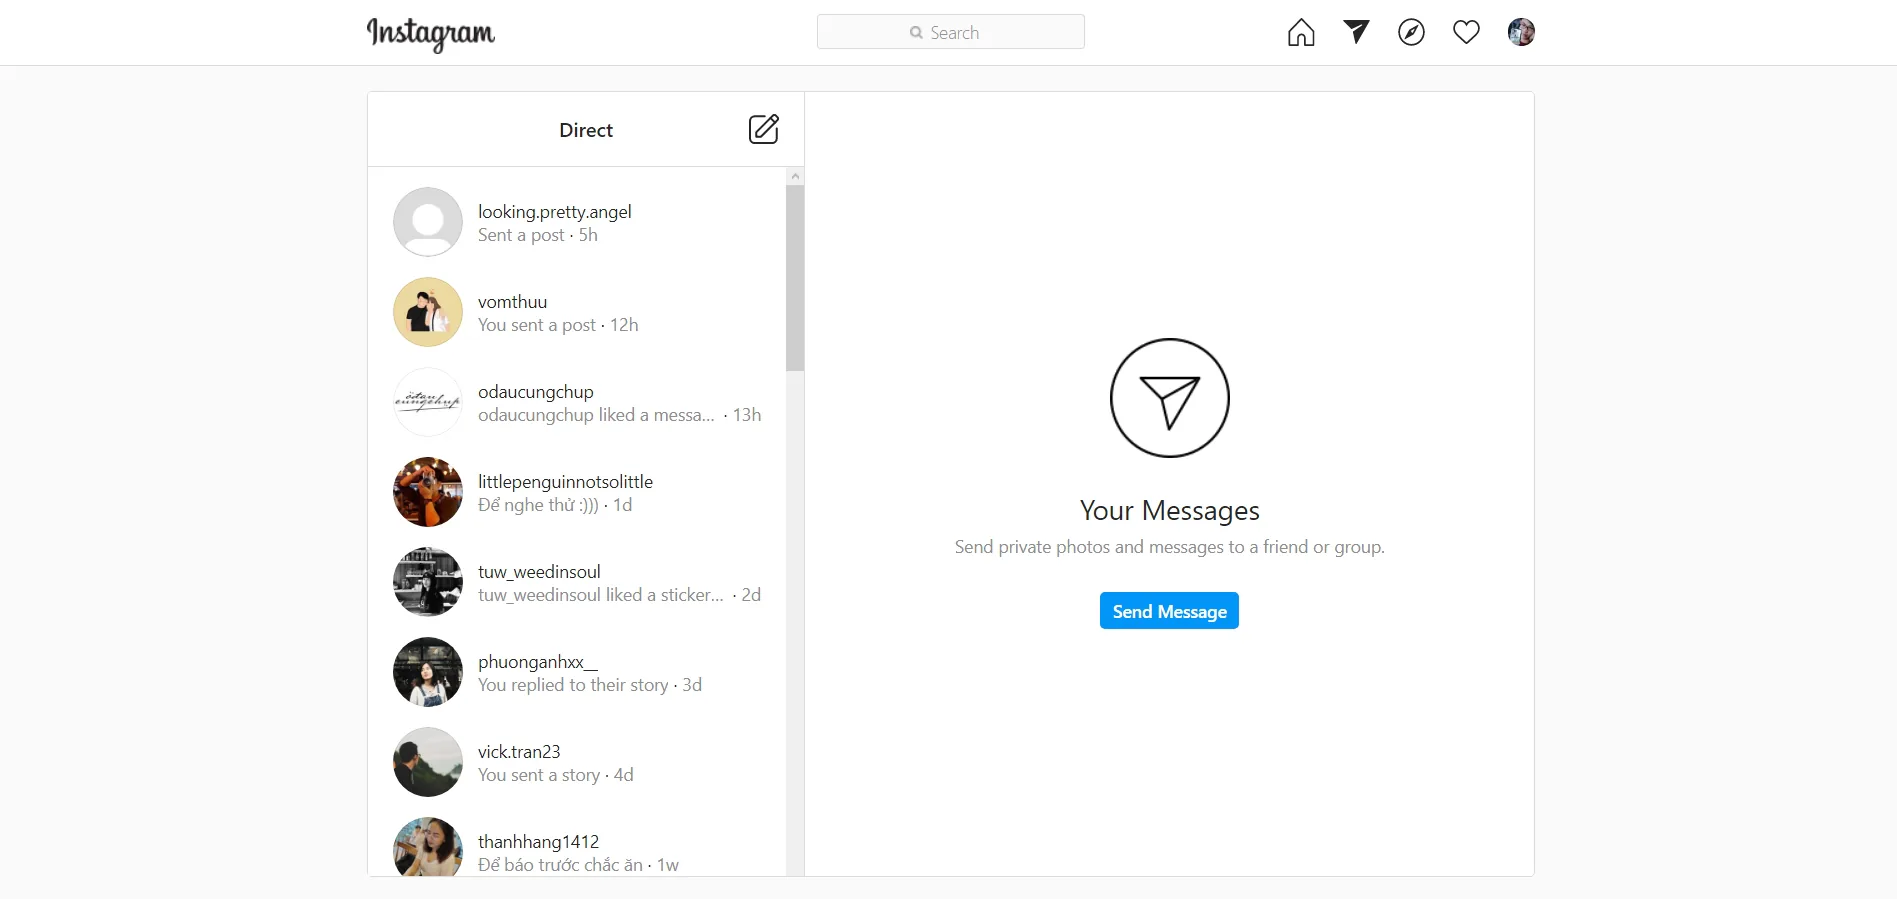Screen dimensions: 1897x899
Task: Click the Direct header title
Action: 586,130
